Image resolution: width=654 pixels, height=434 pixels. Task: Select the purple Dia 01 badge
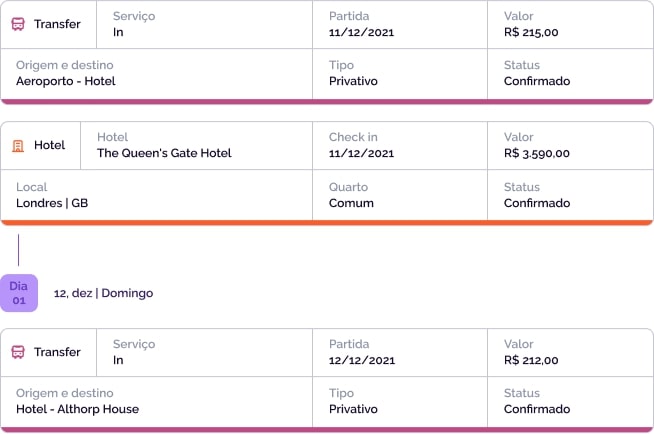(19, 293)
